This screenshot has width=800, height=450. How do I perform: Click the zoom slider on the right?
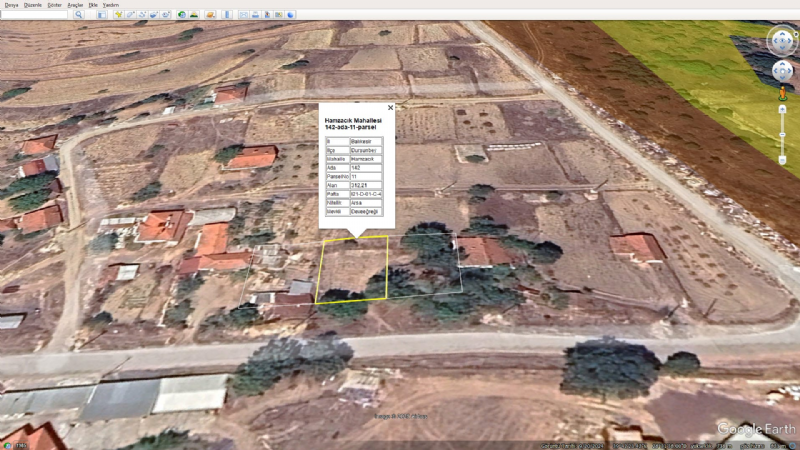781,130
